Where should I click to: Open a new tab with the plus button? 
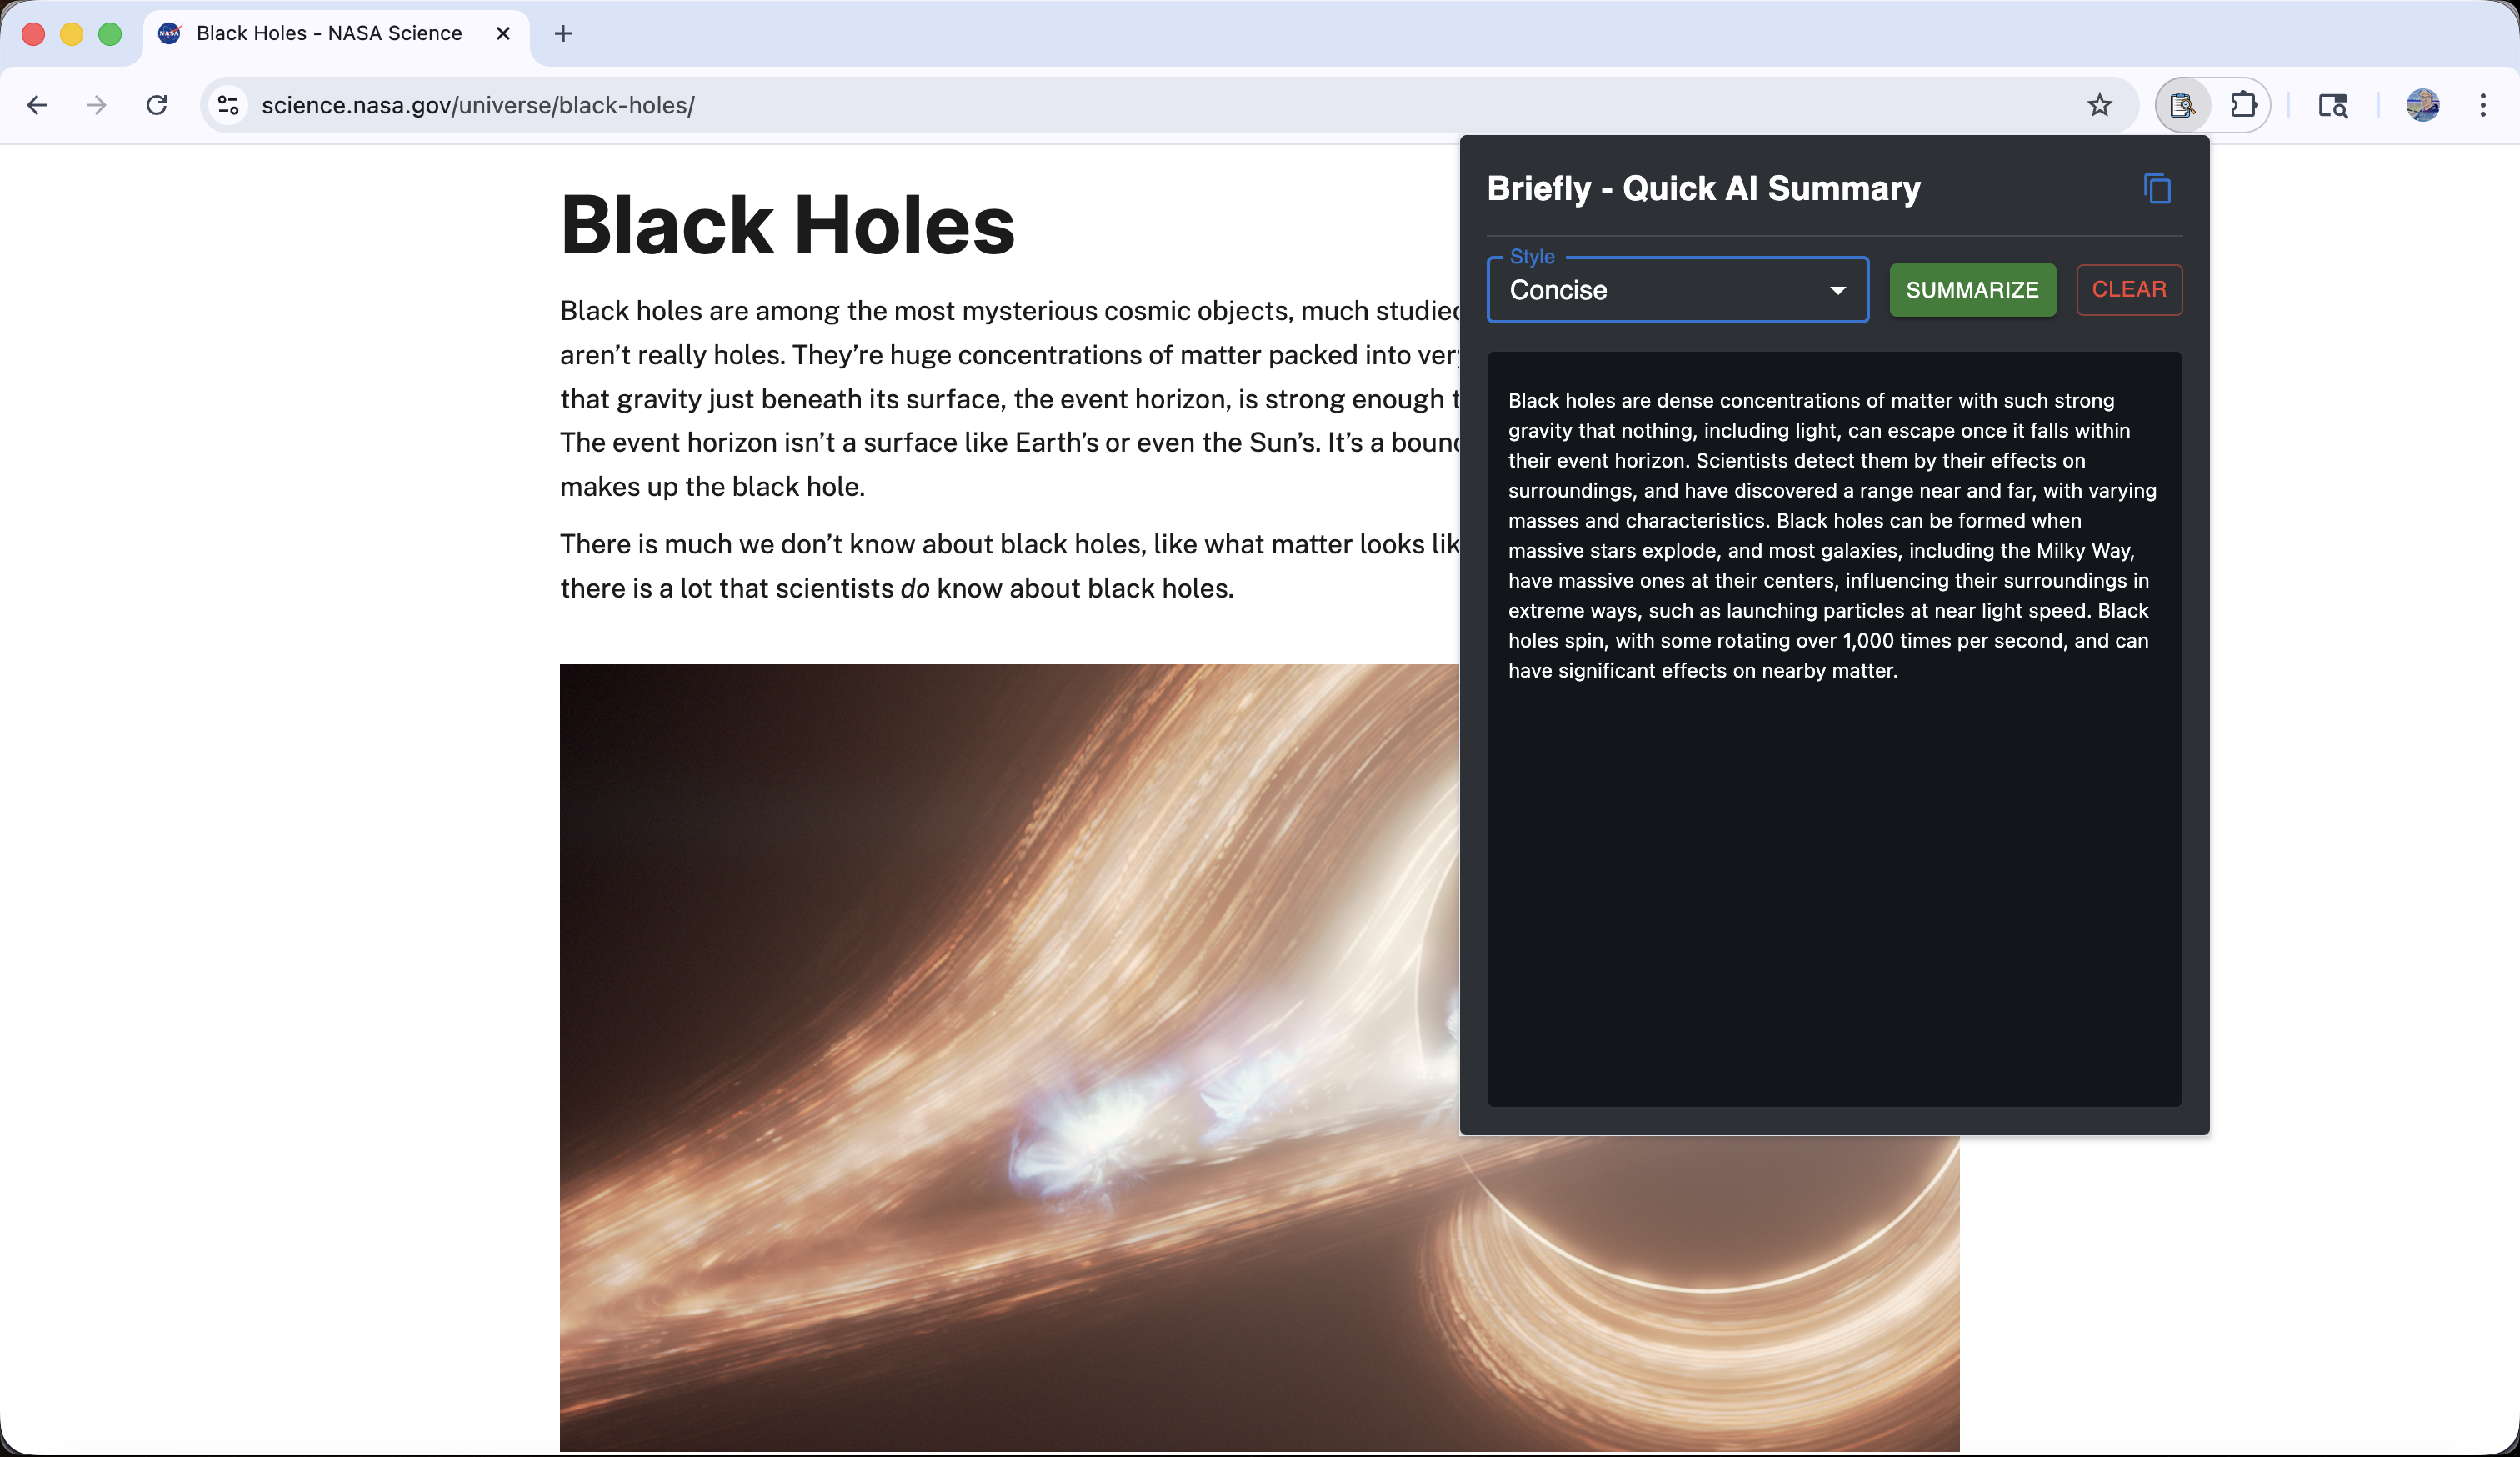tap(563, 33)
